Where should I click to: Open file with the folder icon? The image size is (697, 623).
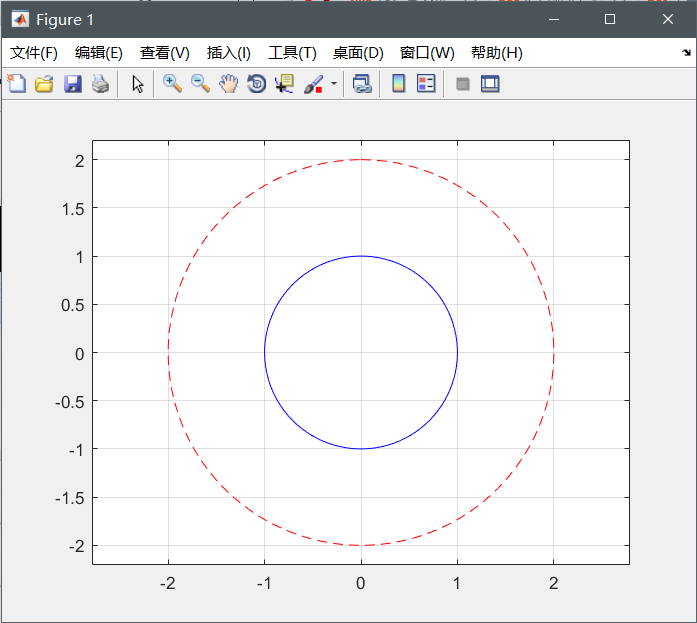pyautogui.click(x=44, y=84)
